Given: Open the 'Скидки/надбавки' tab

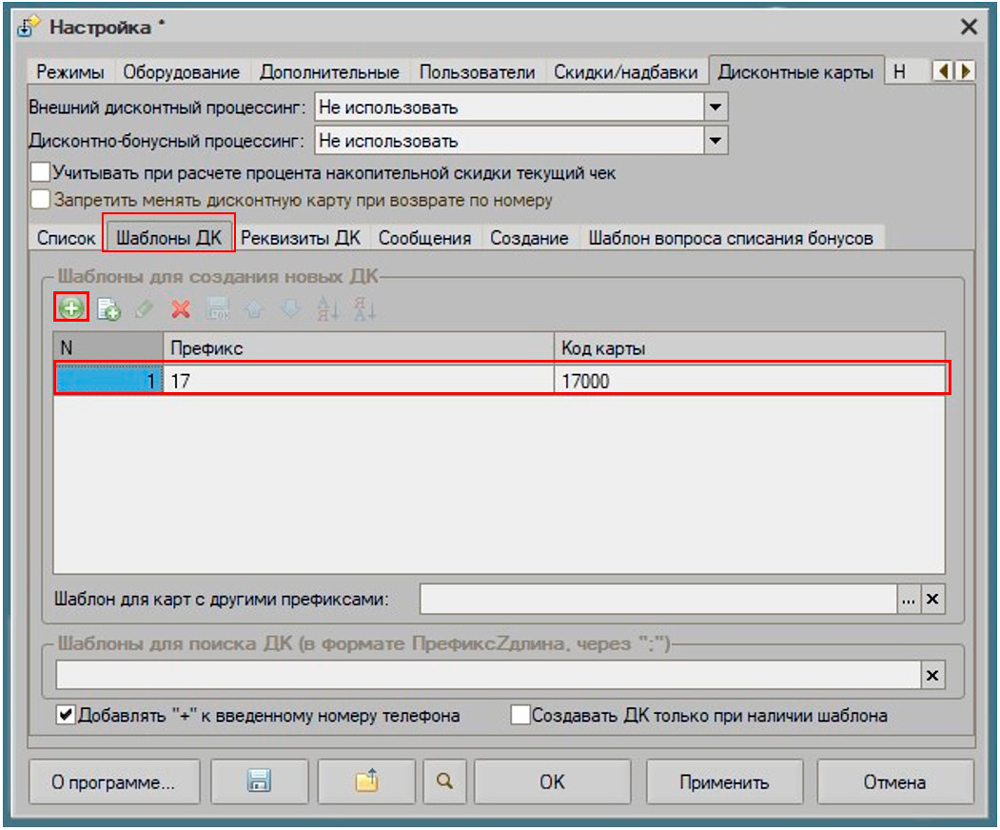Looking at the screenshot, I should coord(626,72).
